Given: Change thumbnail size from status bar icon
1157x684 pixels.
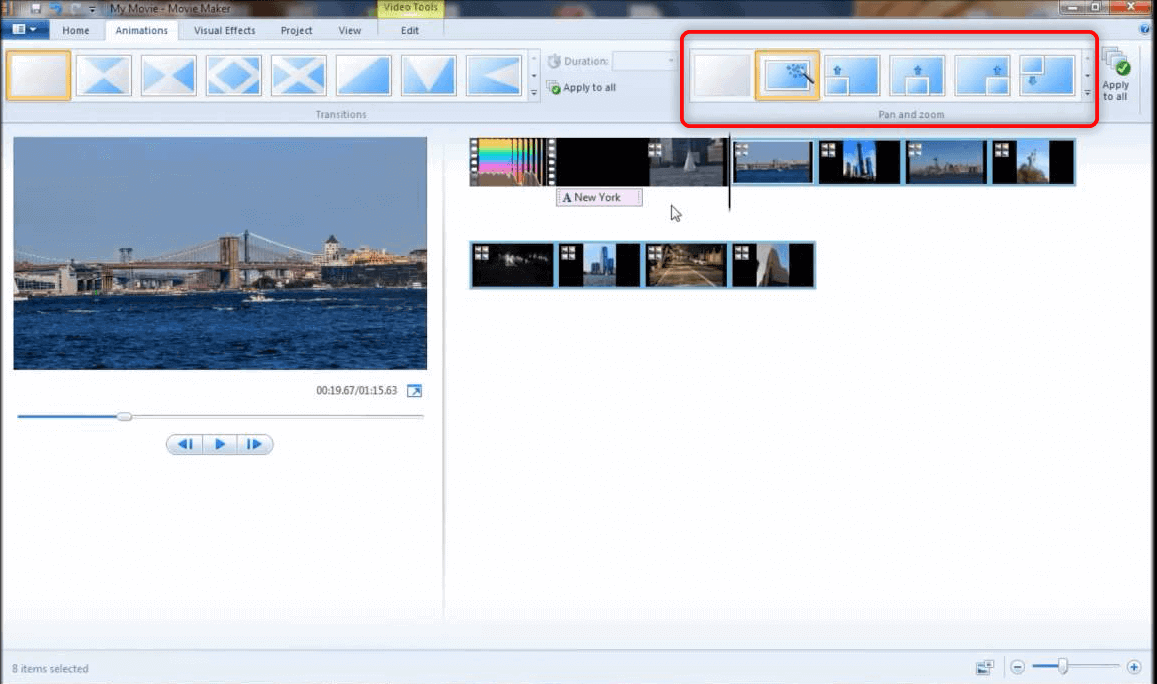Looking at the screenshot, I should click(x=985, y=667).
